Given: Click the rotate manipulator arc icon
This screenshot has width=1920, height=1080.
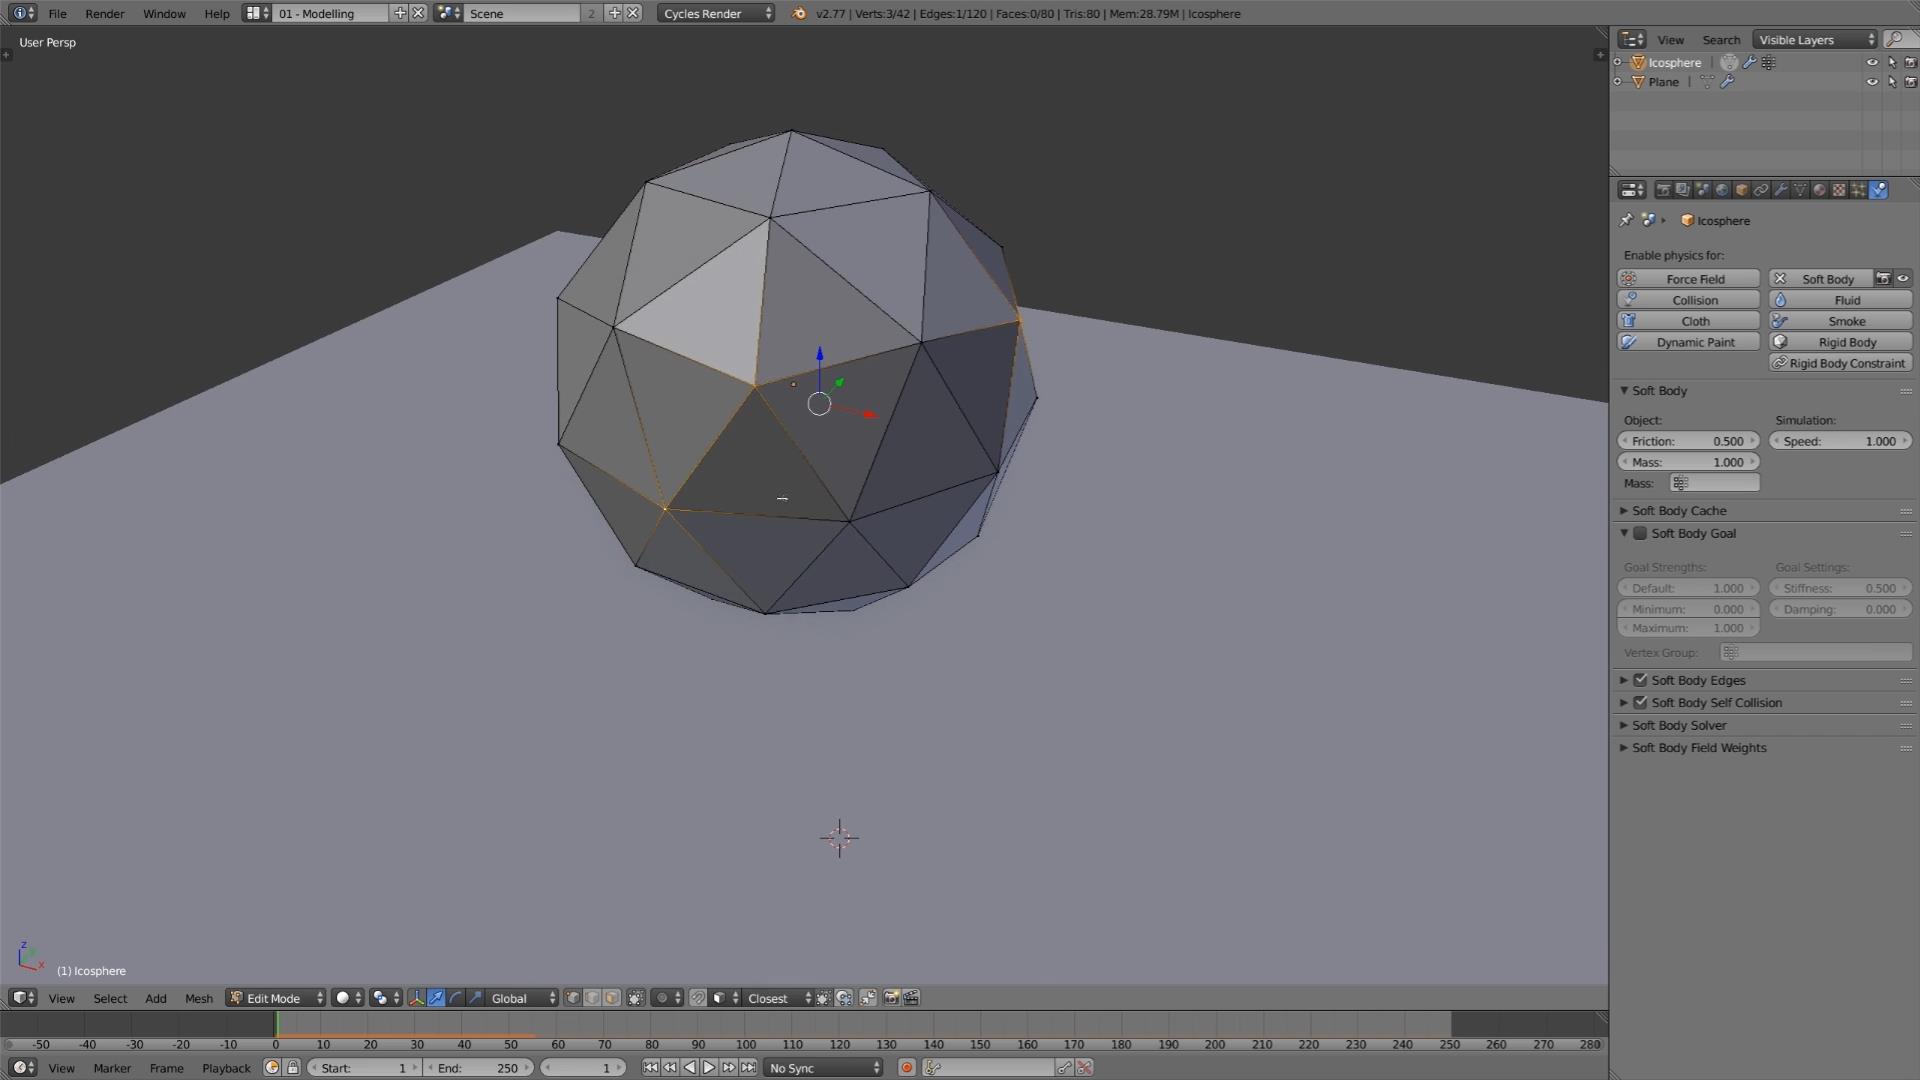Looking at the screenshot, I should tap(456, 998).
